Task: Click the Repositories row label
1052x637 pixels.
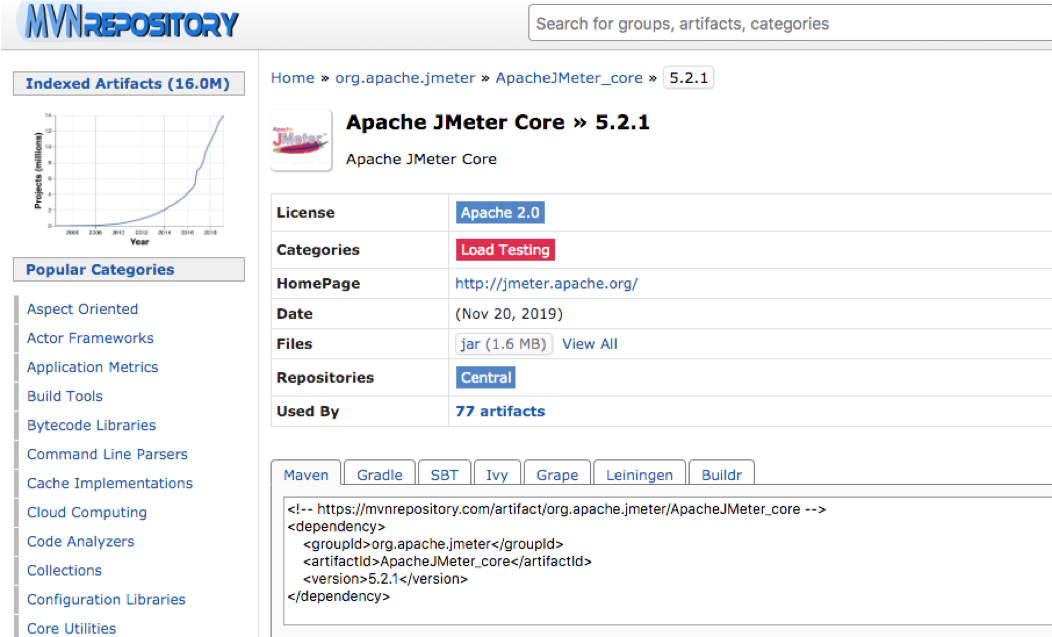Action: tap(325, 377)
